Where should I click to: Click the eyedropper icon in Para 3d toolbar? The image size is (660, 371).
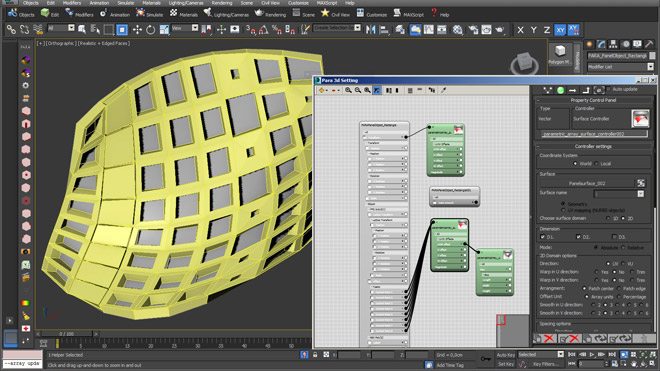tap(443, 90)
